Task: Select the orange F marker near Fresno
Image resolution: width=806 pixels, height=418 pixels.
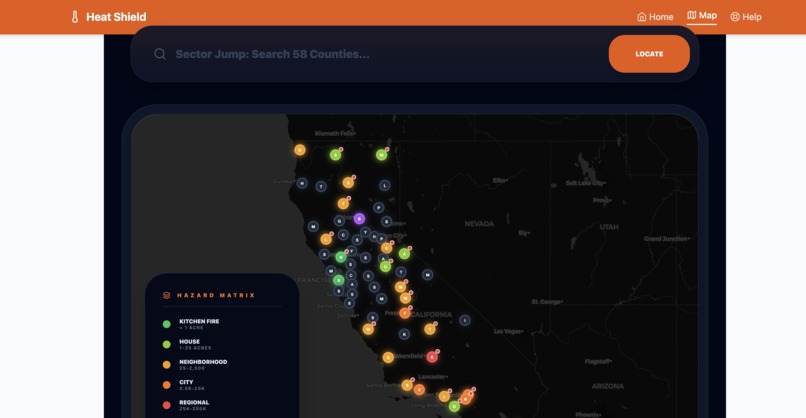Action: [x=405, y=313]
